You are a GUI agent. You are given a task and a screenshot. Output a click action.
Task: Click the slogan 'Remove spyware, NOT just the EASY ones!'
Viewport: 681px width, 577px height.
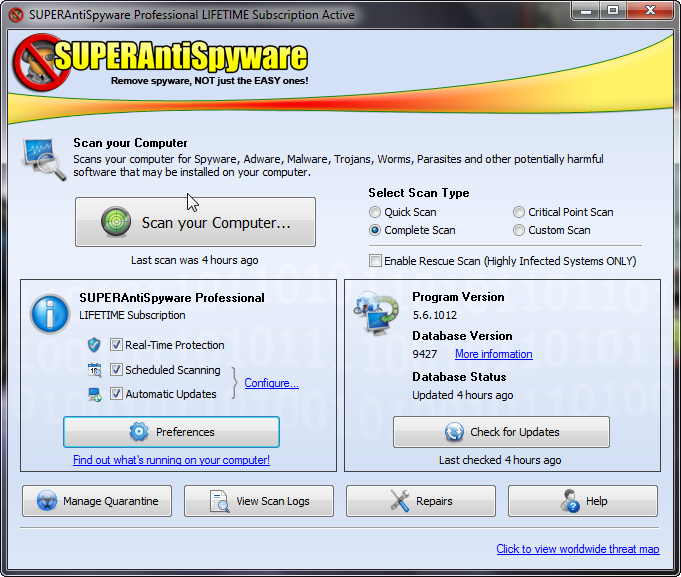tap(209, 81)
